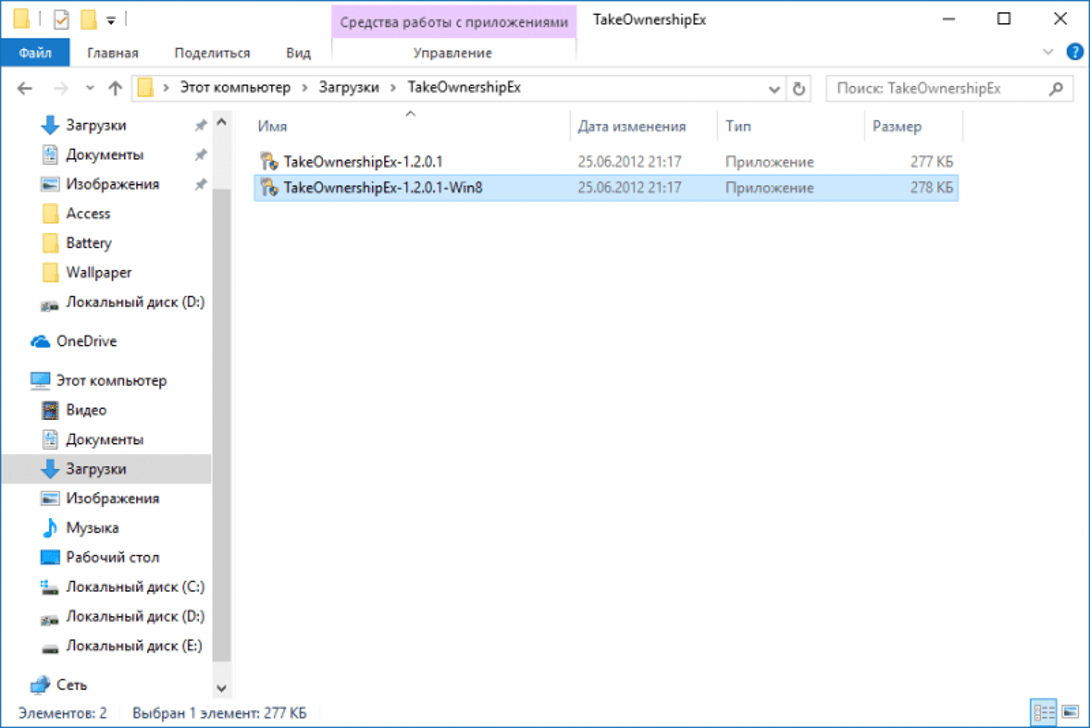Click the Refresh address bar button
This screenshot has width=1090, height=728.
[x=798, y=88]
